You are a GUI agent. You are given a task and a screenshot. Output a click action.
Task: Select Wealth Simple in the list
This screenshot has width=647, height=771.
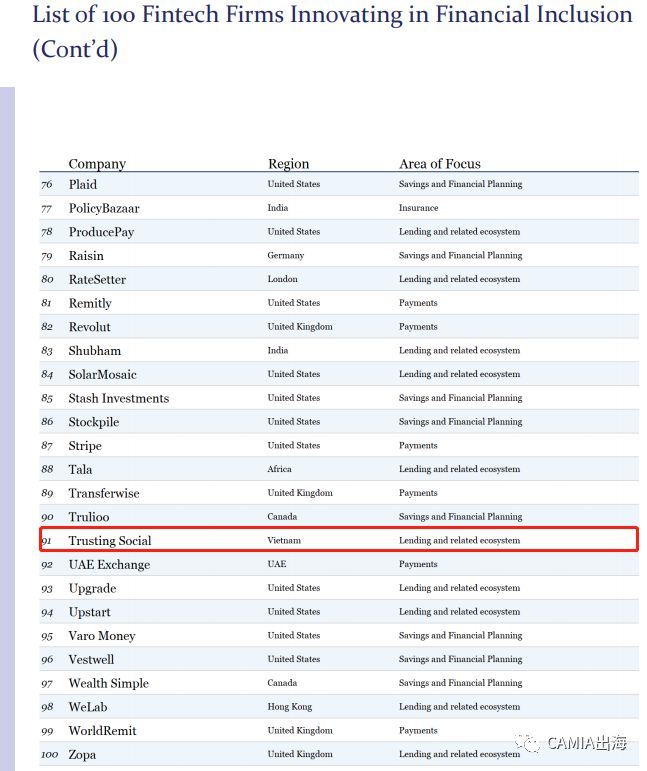pos(109,683)
